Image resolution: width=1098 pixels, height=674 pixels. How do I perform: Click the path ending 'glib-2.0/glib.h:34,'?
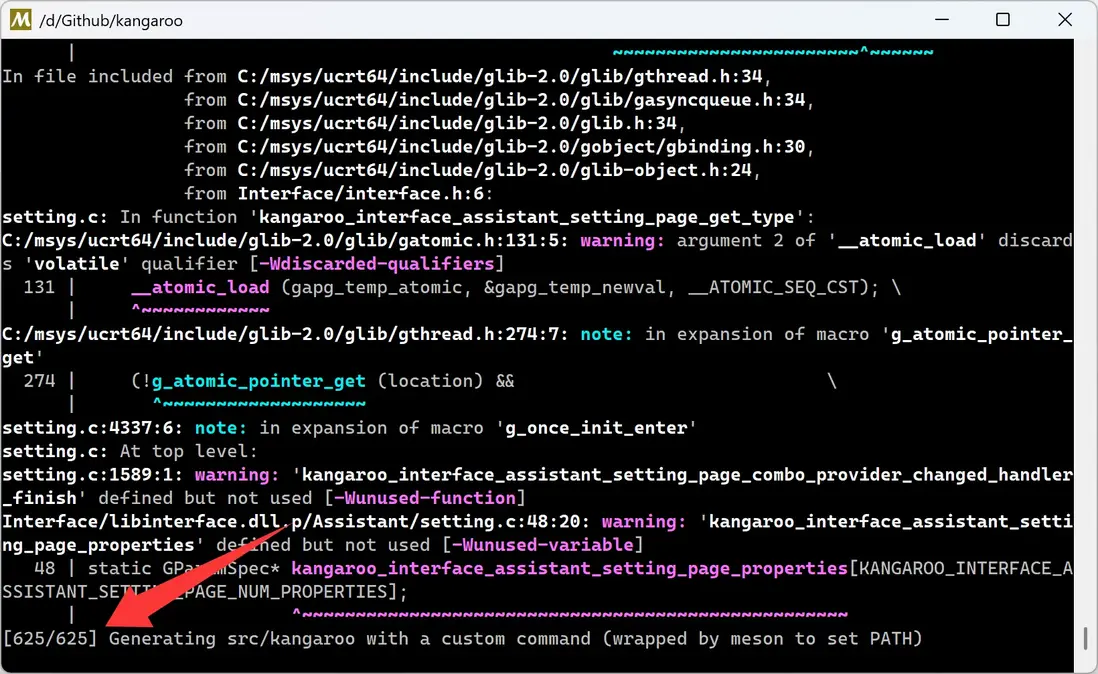461,123
